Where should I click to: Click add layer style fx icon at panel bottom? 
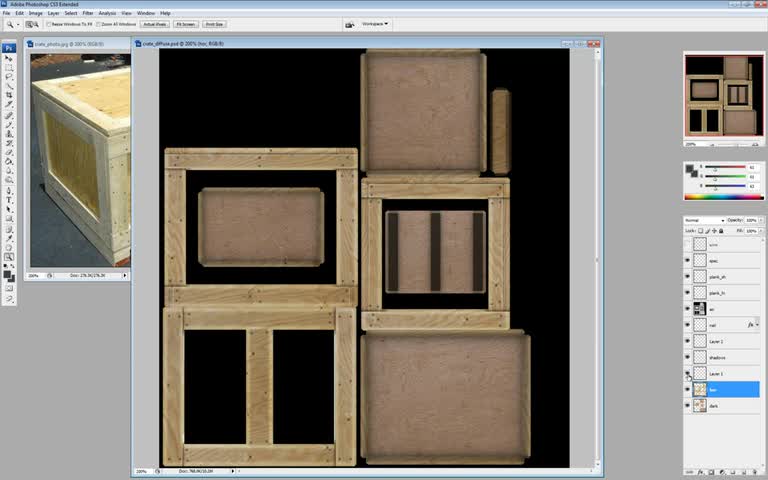pos(700,472)
